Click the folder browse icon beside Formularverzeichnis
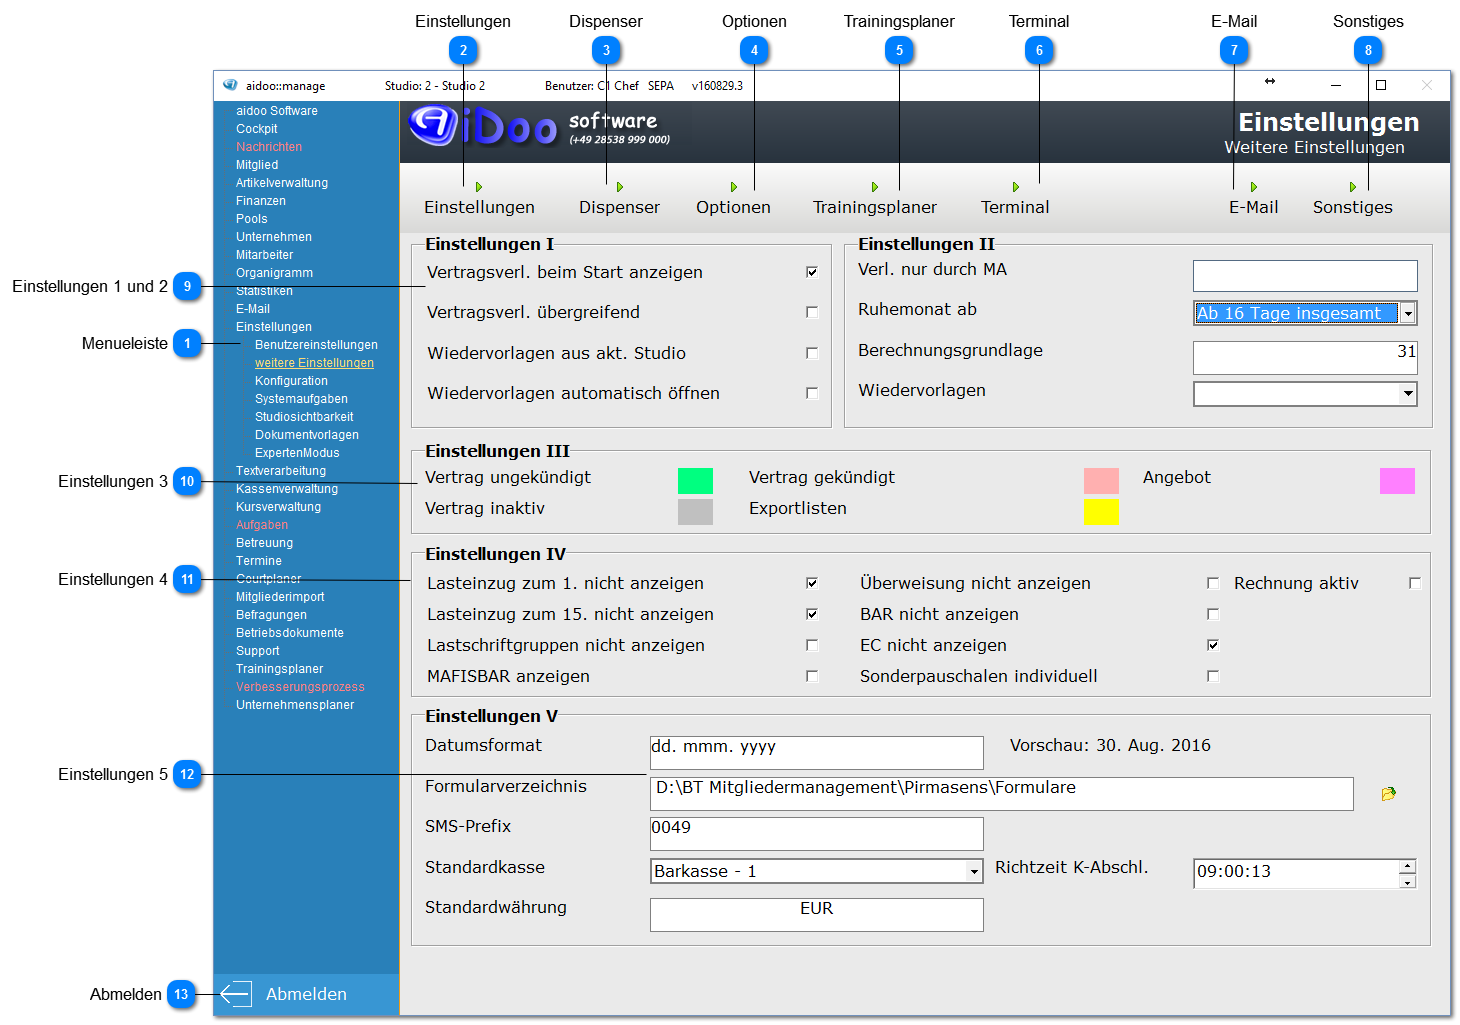 [1388, 794]
